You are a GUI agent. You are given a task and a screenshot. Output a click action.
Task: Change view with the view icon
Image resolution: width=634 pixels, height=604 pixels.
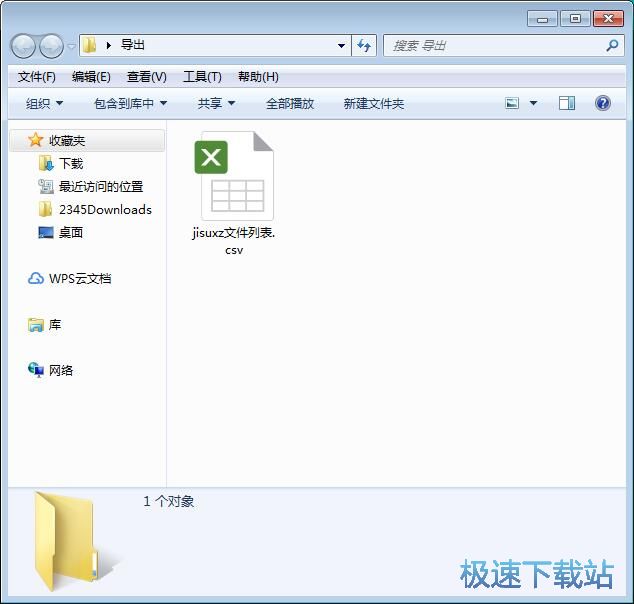(512, 103)
